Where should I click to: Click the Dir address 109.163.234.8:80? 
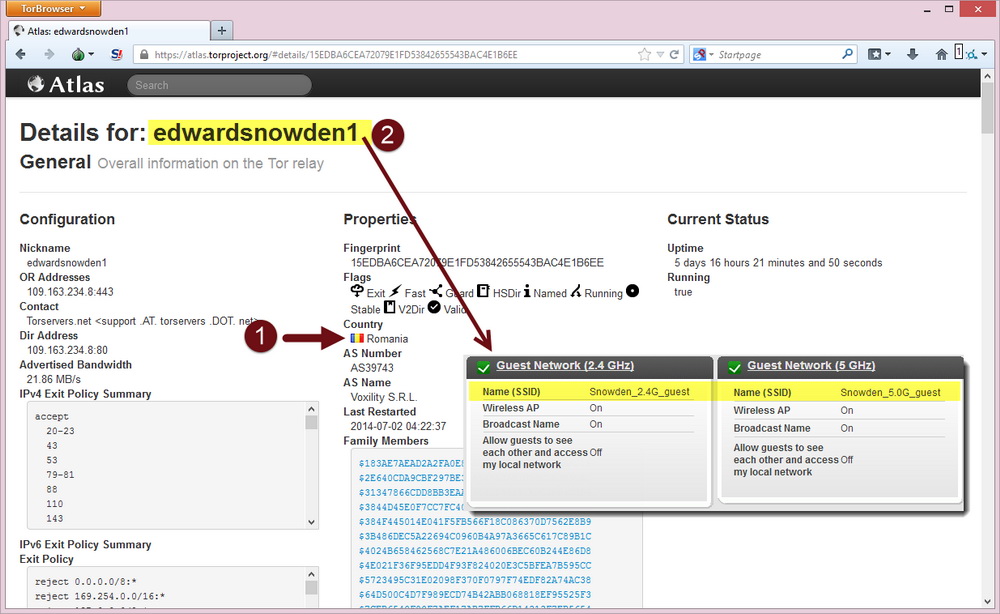(68, 350)
